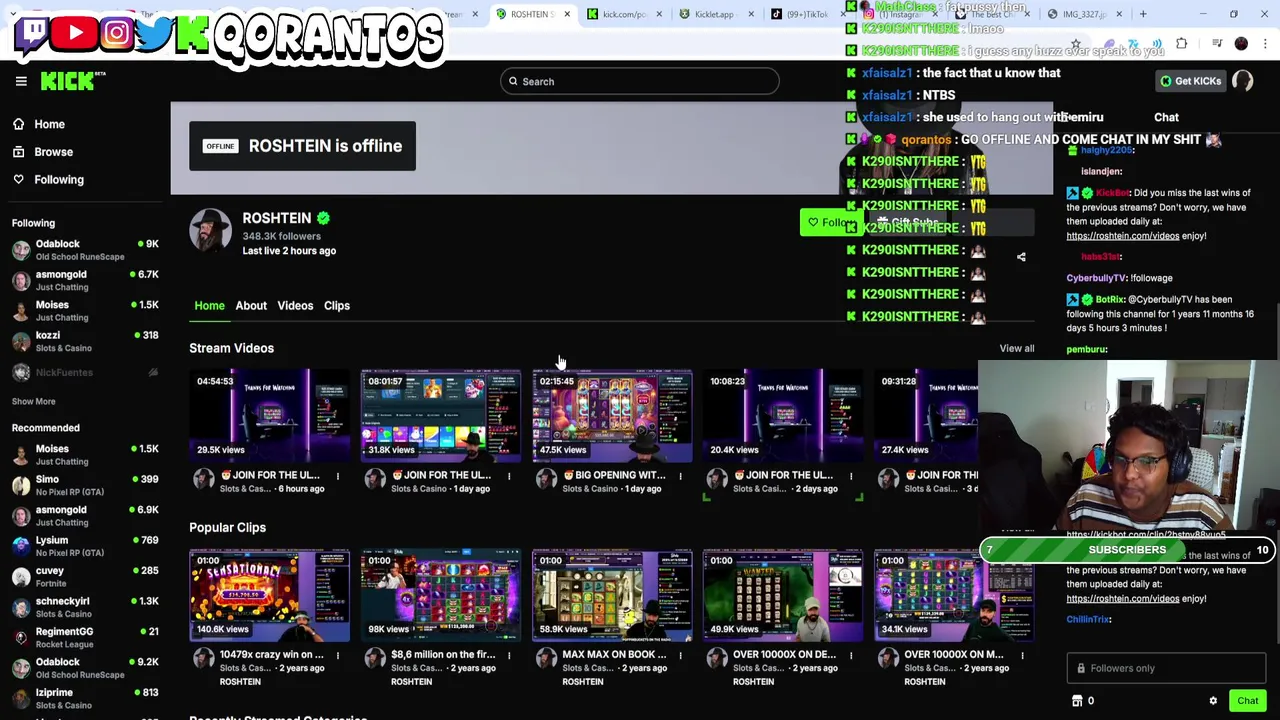The image size is (1280, 720).
Task: Open options menu for Big Opening video
Action: pos(680,476)
